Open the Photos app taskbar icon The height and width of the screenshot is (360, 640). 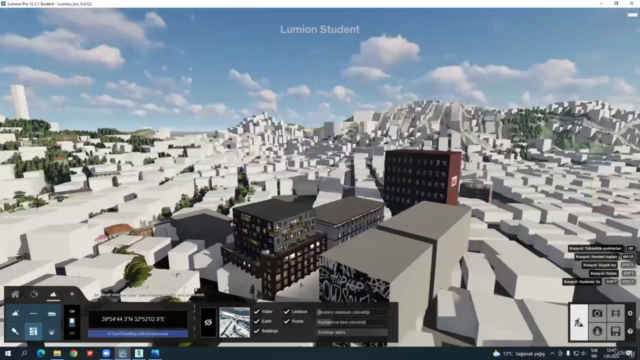click(155, 353)
